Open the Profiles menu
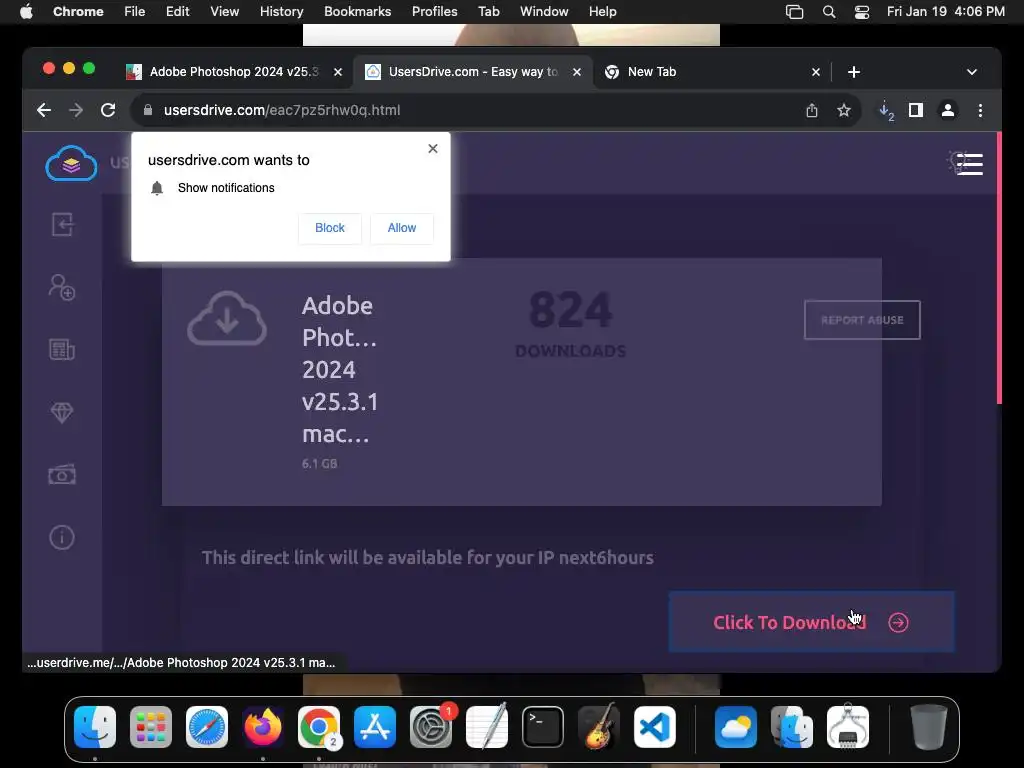This screenshot has width=1024, height=768. pos(434,12)
